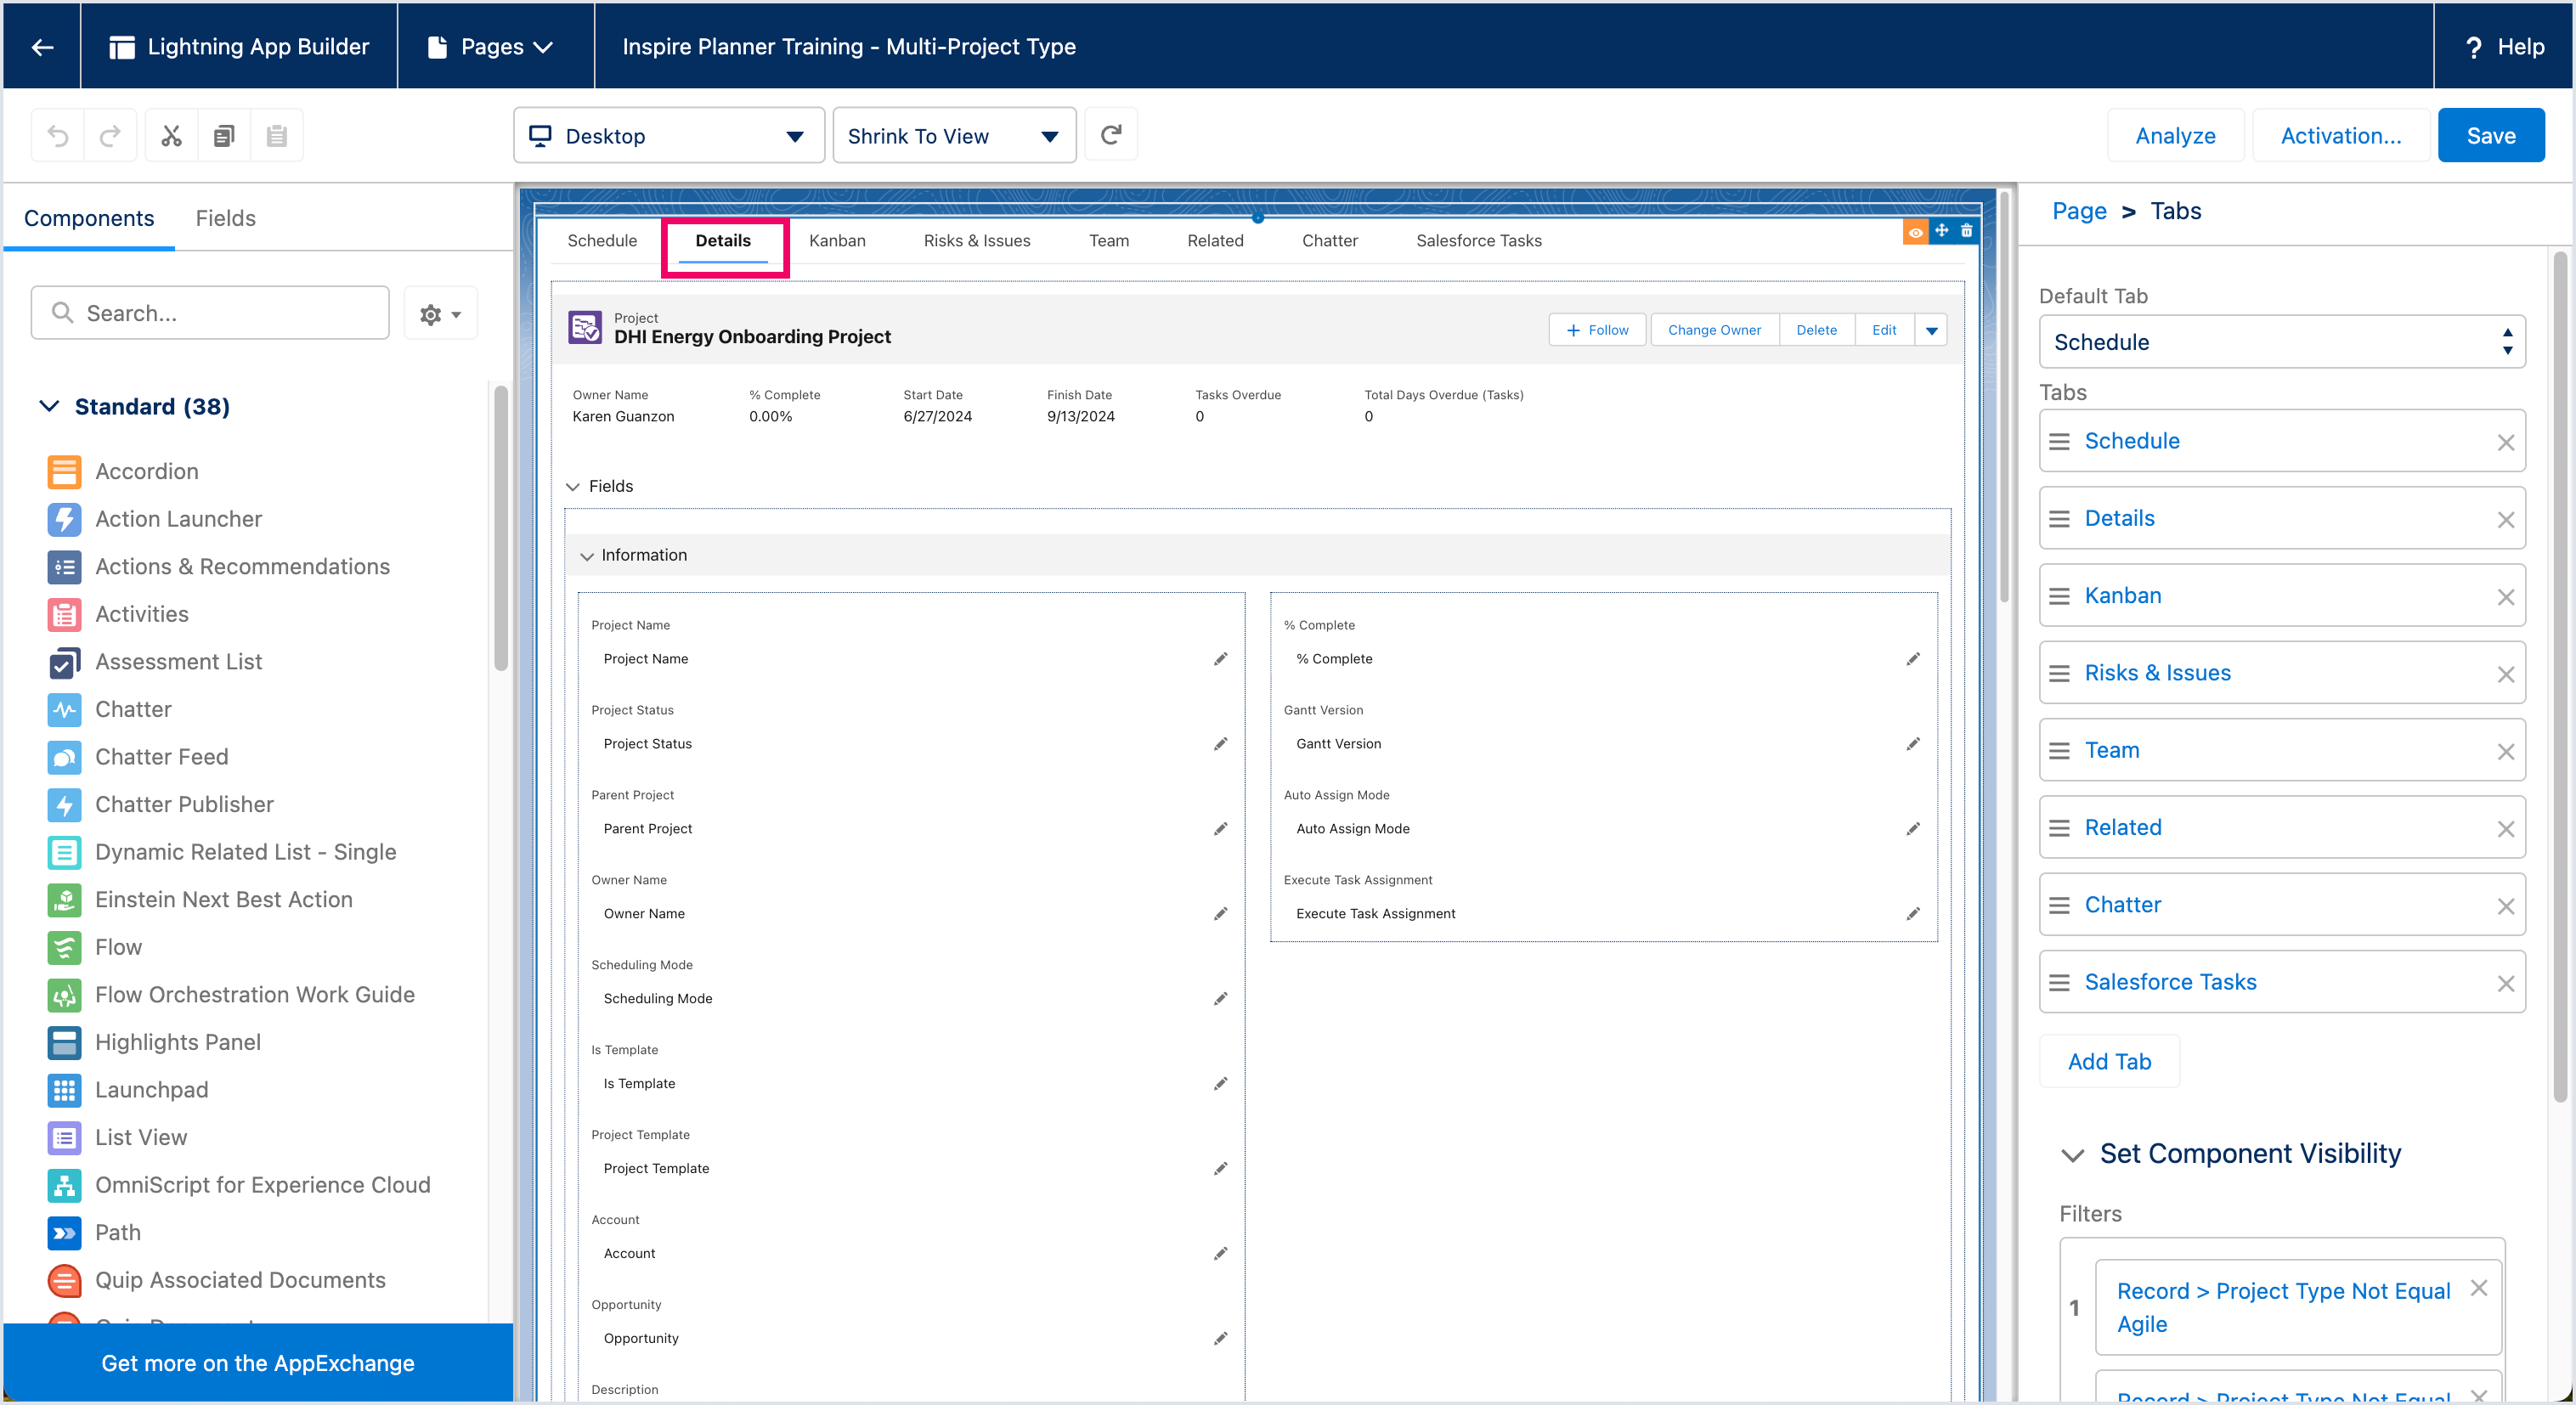Click the Details tab link in properties
The width and height of the screenshot is (2576, 1405).
2119,519
